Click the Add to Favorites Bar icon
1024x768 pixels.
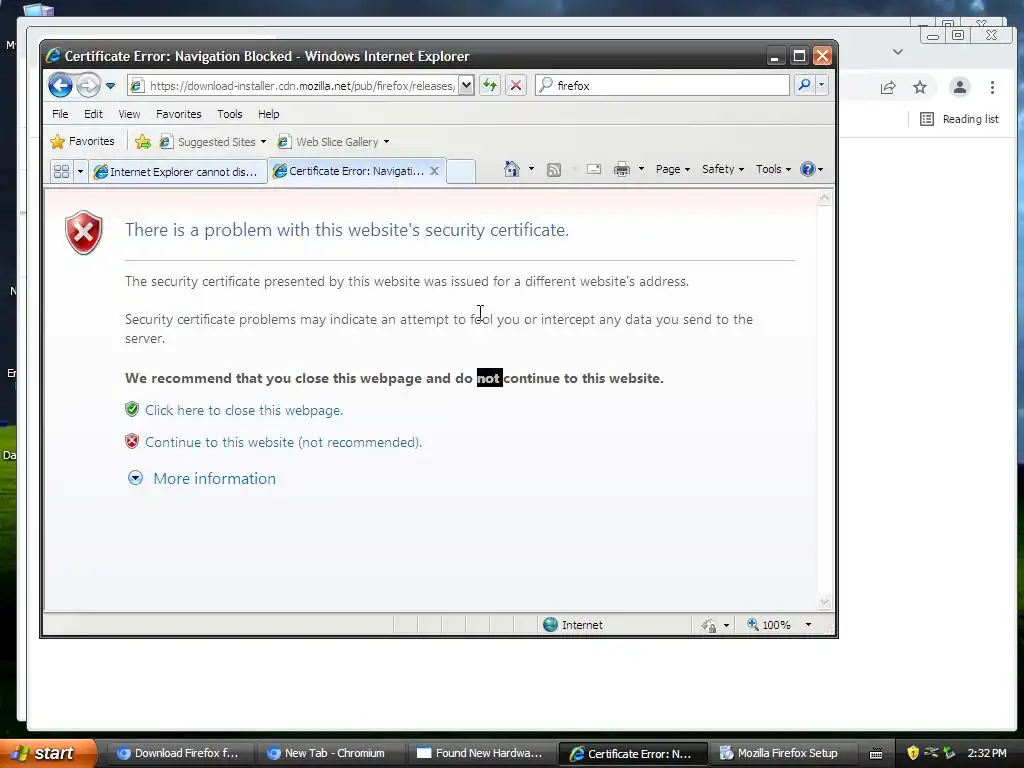pos(142,142)
